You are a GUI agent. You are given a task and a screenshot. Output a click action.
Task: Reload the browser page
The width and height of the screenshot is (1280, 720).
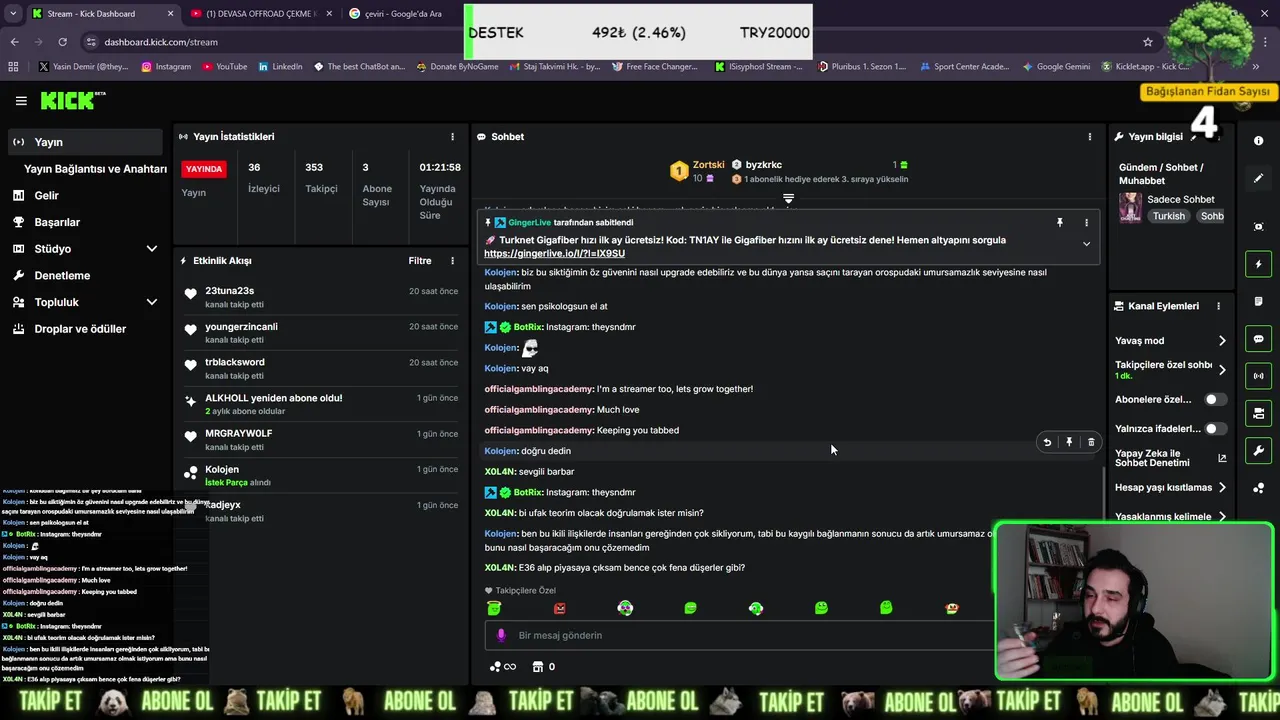(62, 42)
